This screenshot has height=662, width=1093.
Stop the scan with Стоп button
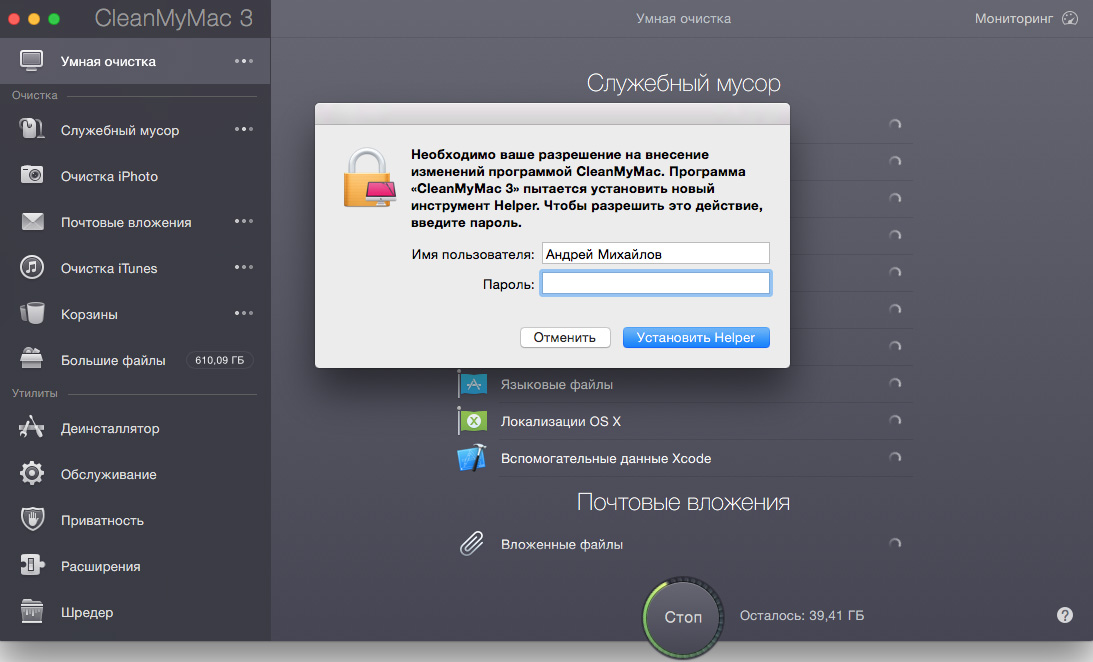pos(683,617)
